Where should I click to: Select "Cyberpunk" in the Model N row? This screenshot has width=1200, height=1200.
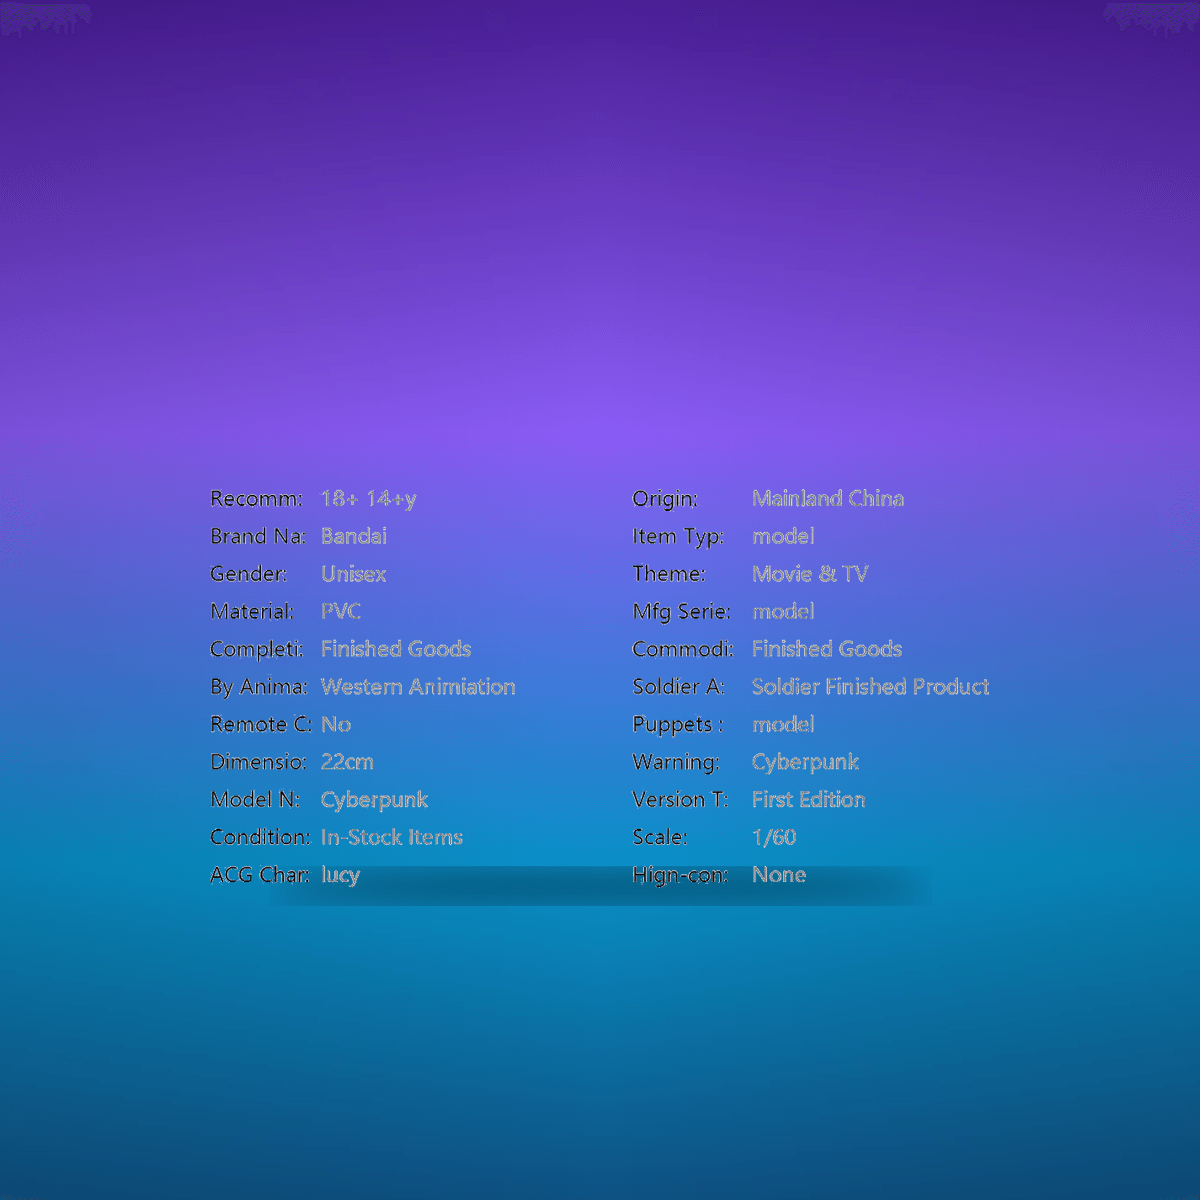374,801
